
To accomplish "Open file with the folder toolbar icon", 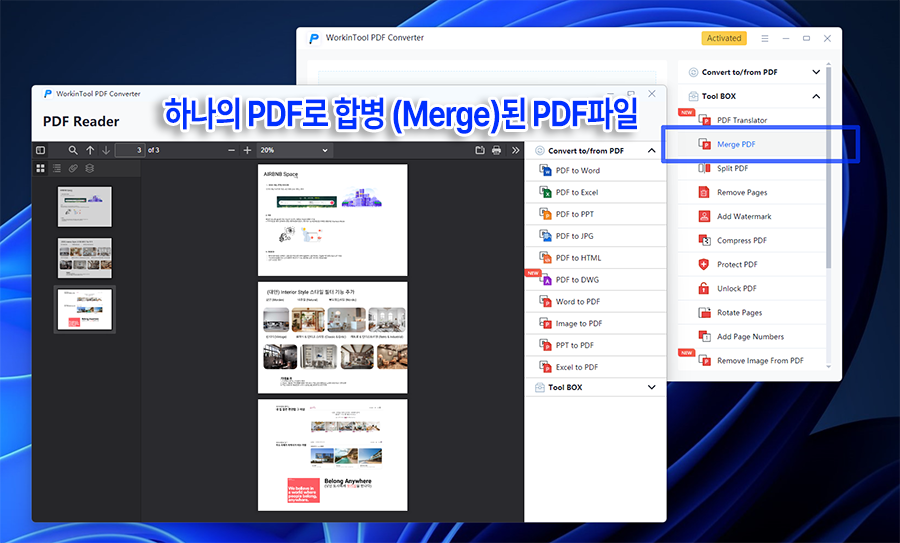I will 480,150.
